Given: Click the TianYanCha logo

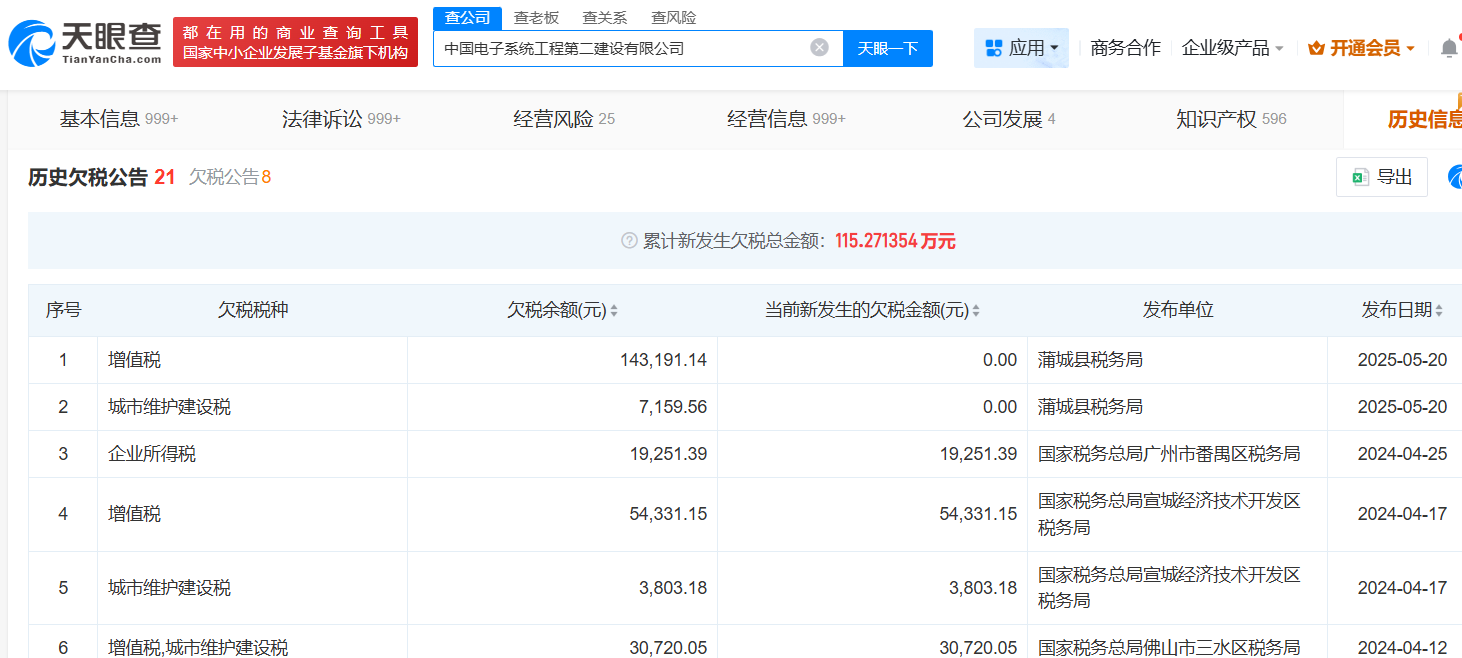Looking at the screenshot, I should tap(85, 42).
